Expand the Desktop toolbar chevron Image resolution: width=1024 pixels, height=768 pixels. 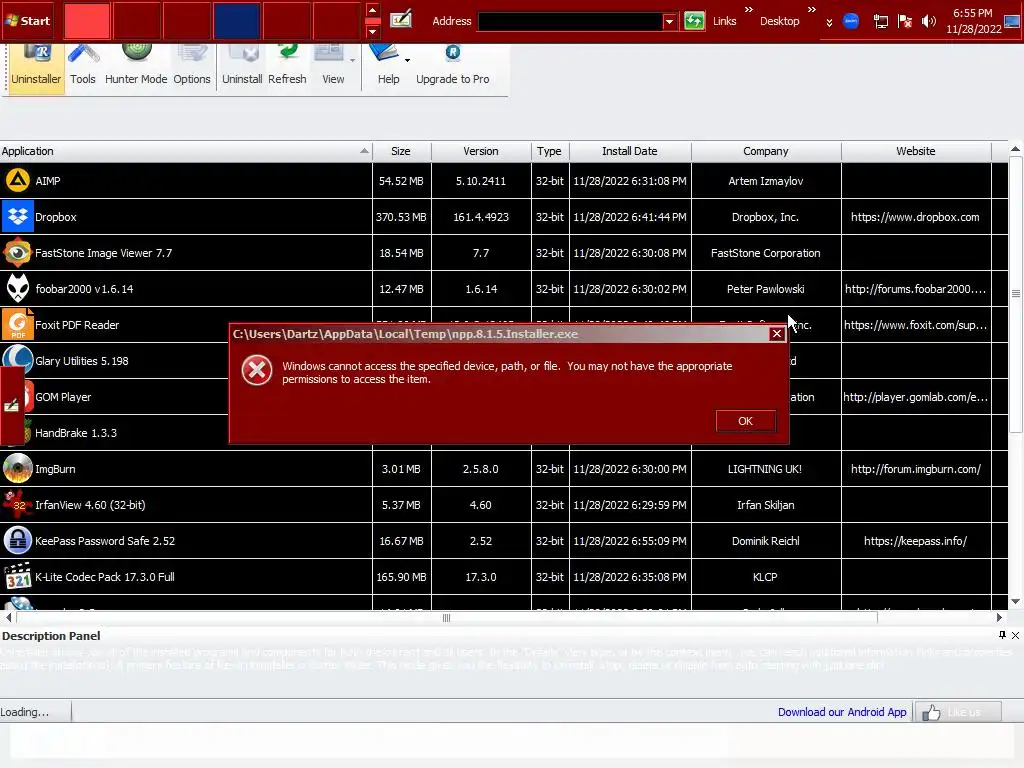tap(811, 10)
